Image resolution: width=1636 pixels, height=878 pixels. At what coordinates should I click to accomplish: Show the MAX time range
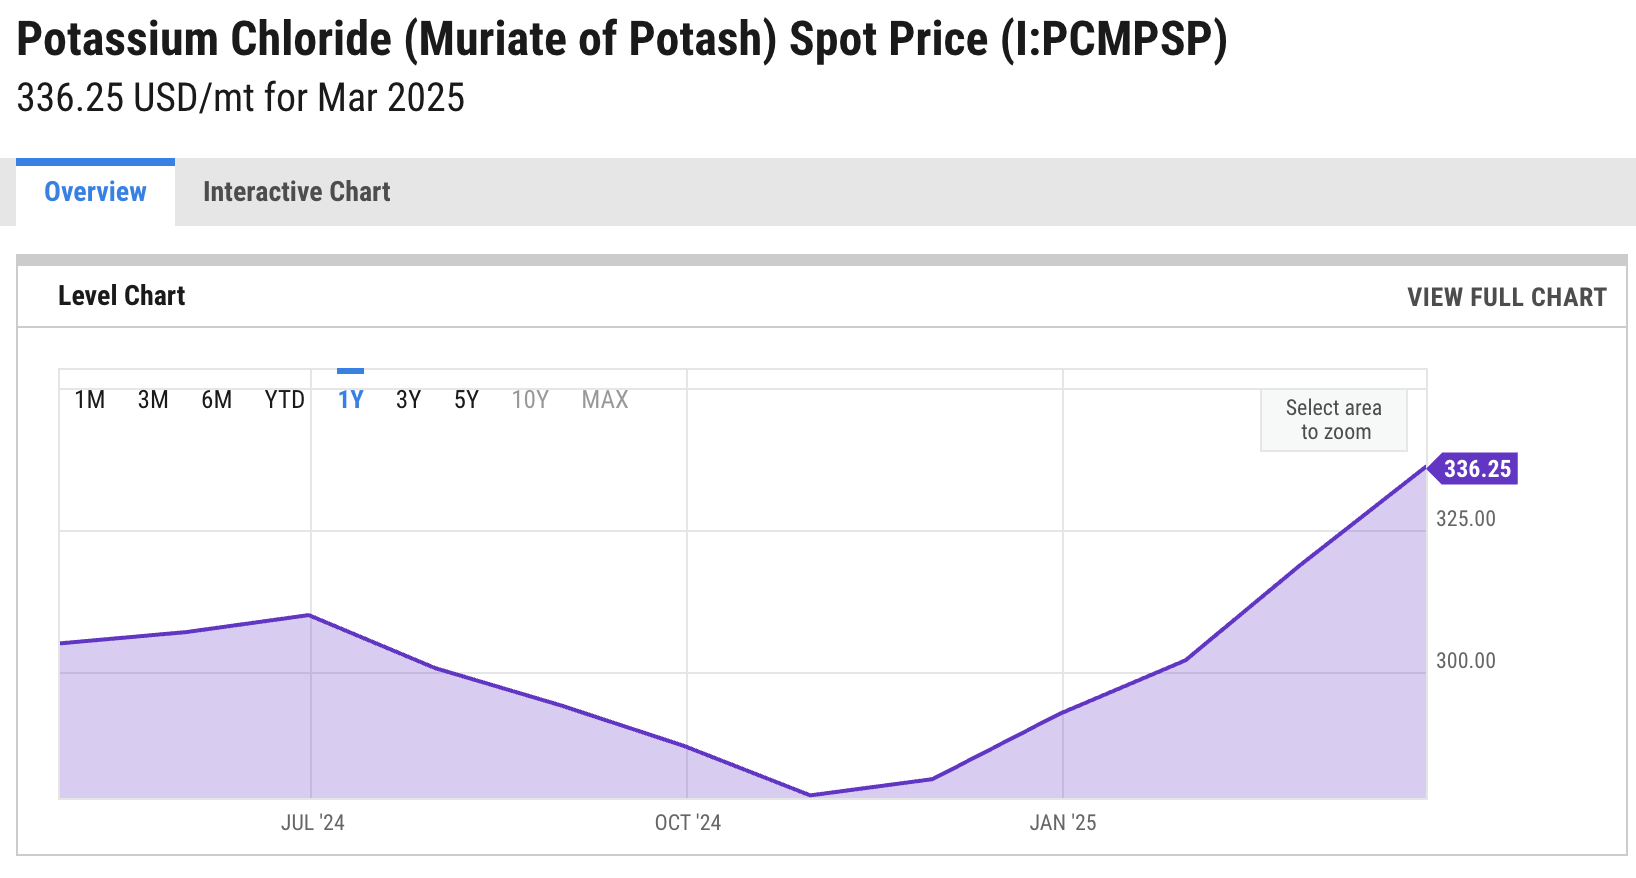click(605, 400)
